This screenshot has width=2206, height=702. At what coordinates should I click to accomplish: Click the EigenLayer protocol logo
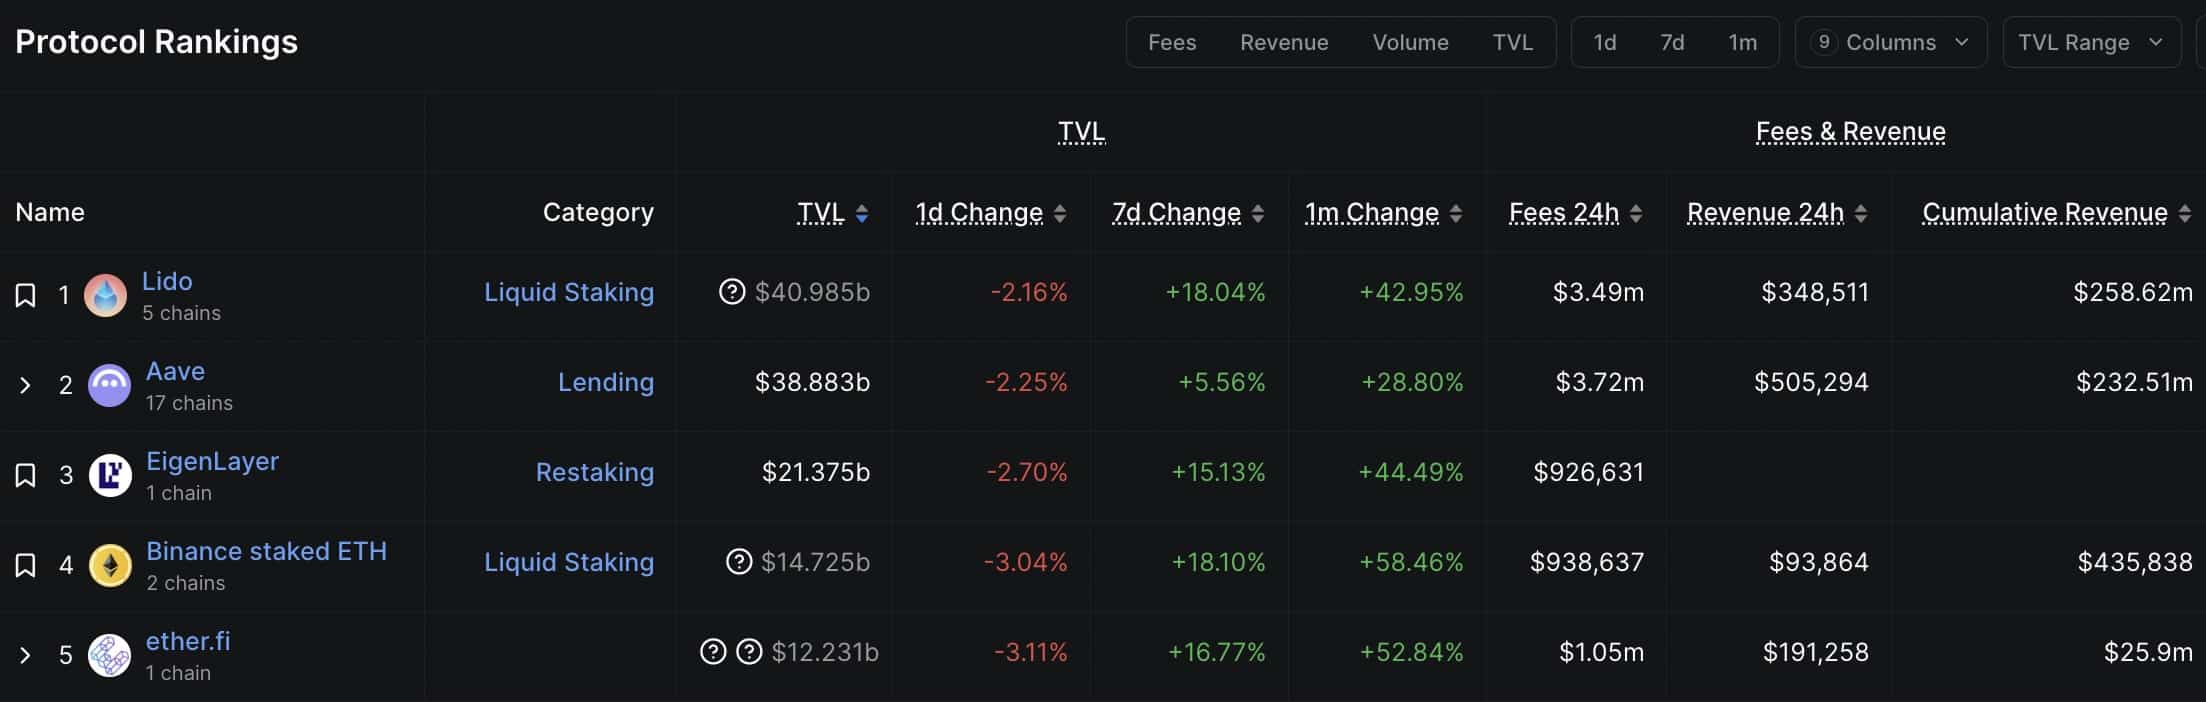point(110,475)
